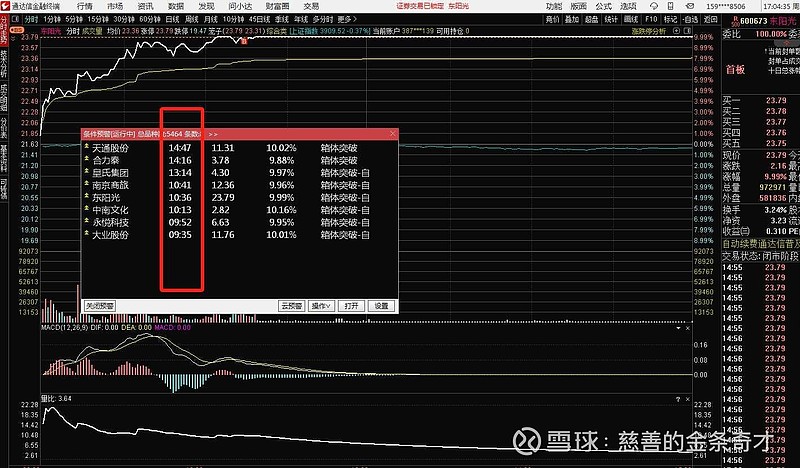Viewport: 800px width, 468px height.
Task: Open the 问小达 menu
Action: (240, 6)
